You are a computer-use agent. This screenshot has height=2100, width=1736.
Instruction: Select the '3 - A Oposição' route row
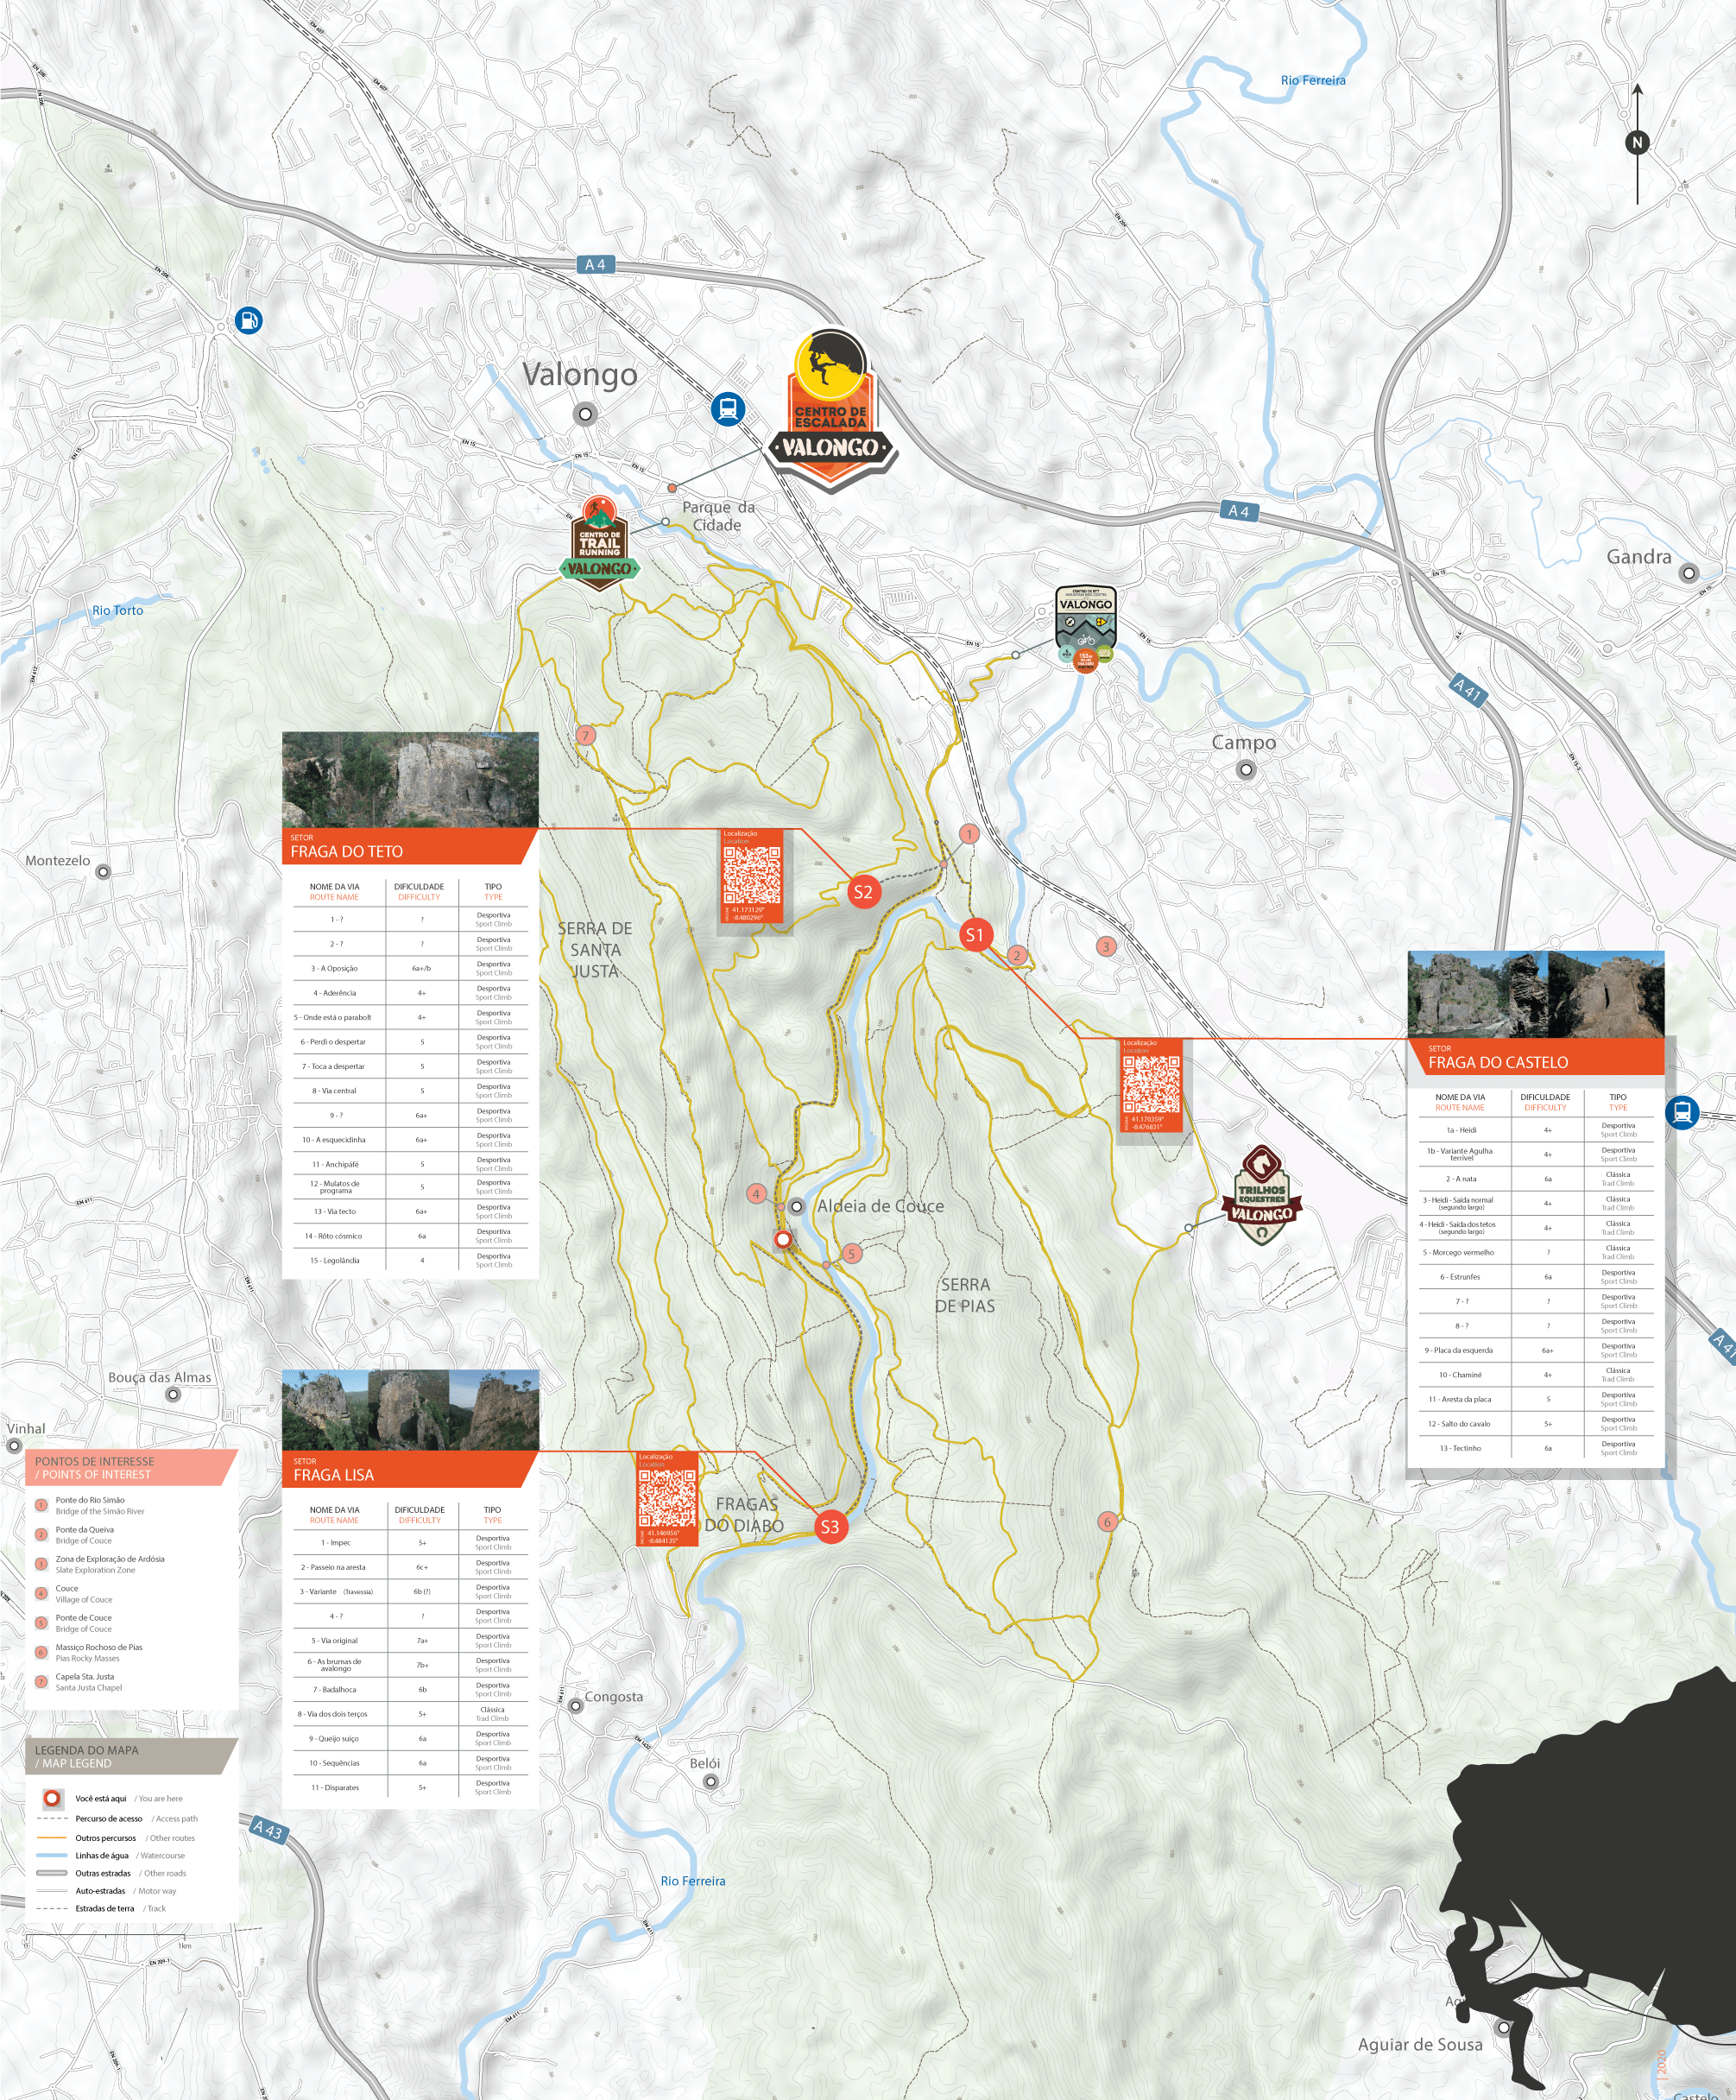click(x=410, y=968)
